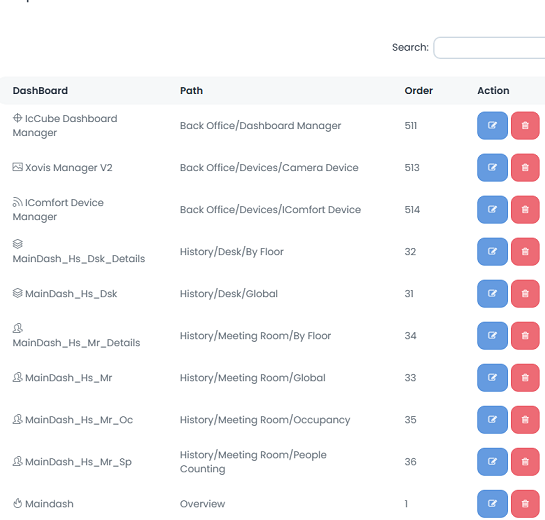Edit the Xovis Manager V2 entry

pyautogui.click(x=492, y=168)
